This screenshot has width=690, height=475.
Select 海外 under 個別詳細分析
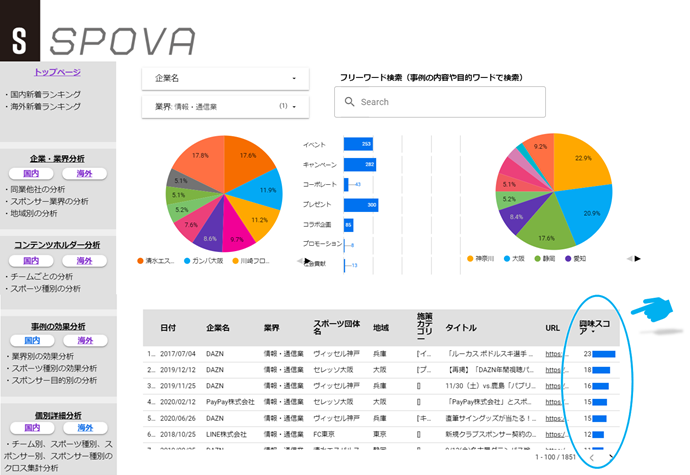click(x=85, y=427)
